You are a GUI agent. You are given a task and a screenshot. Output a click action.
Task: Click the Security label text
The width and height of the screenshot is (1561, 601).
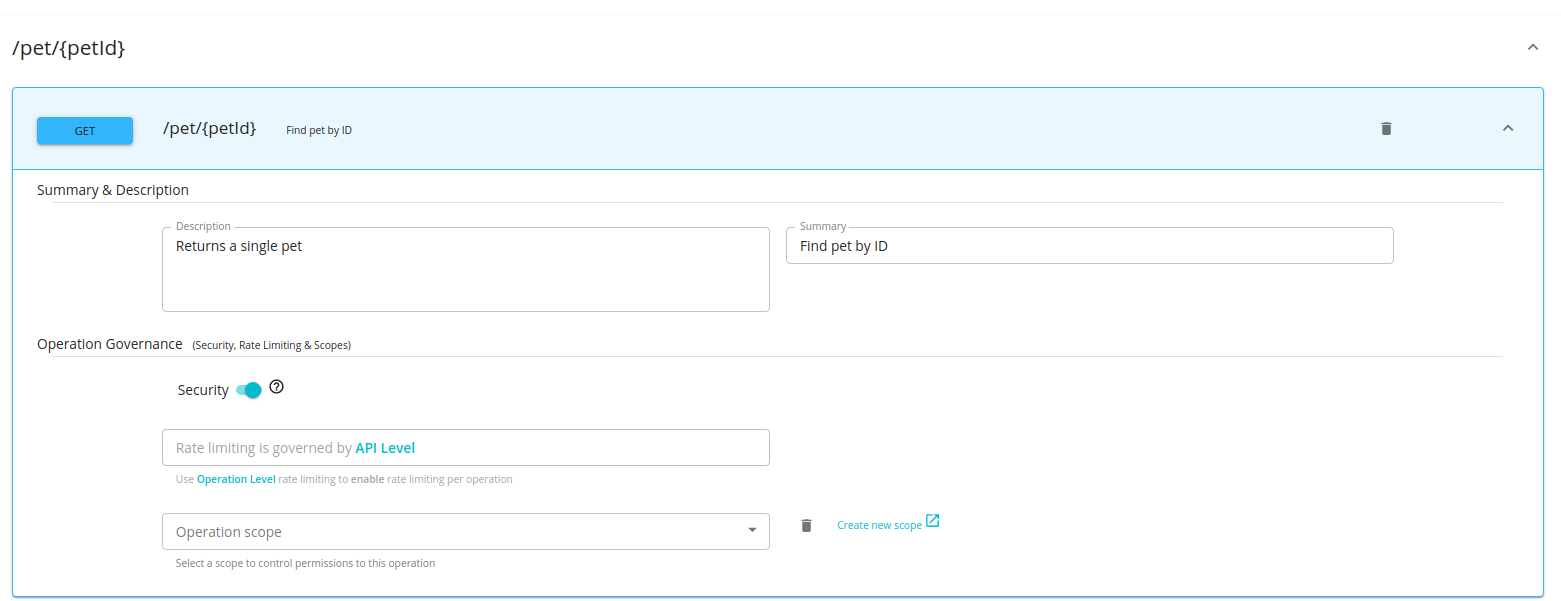click(x=203, y=390)
